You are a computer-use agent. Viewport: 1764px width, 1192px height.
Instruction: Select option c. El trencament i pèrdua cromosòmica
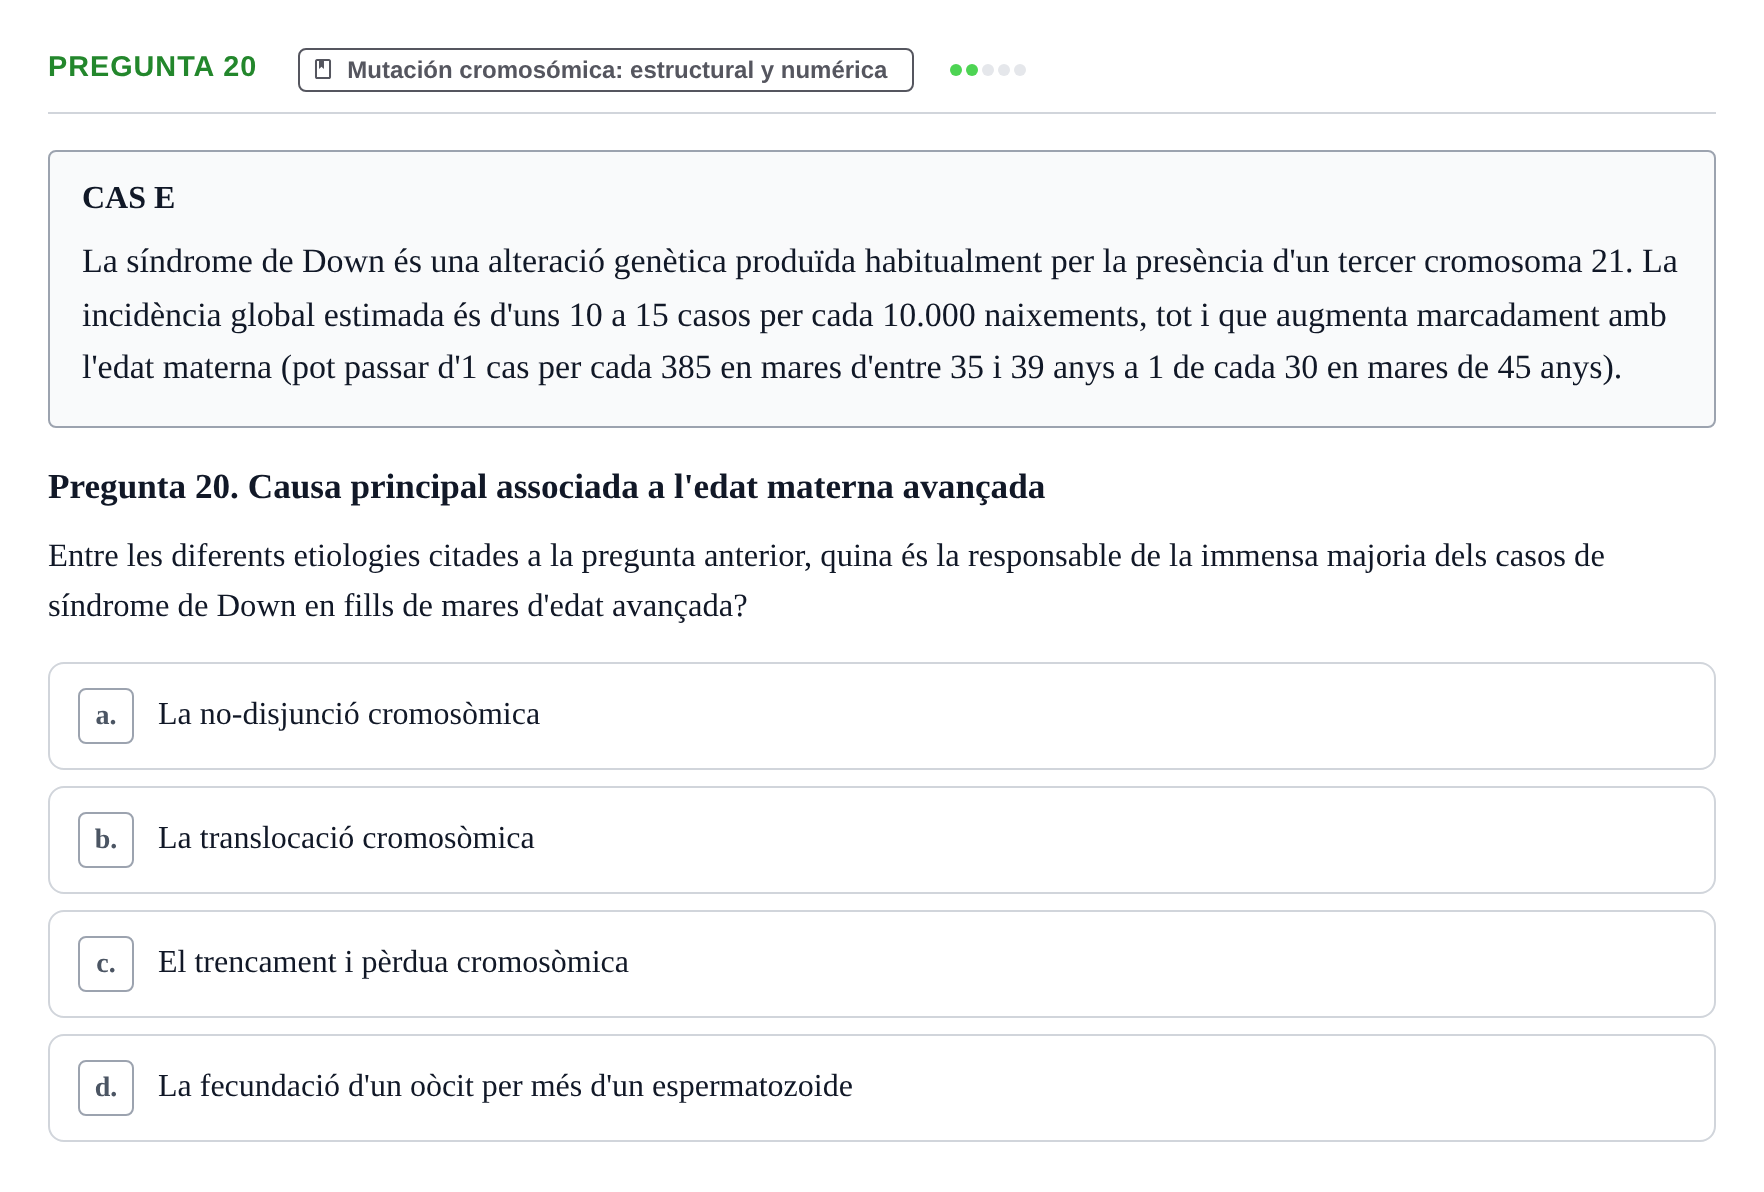click(881, 964)
